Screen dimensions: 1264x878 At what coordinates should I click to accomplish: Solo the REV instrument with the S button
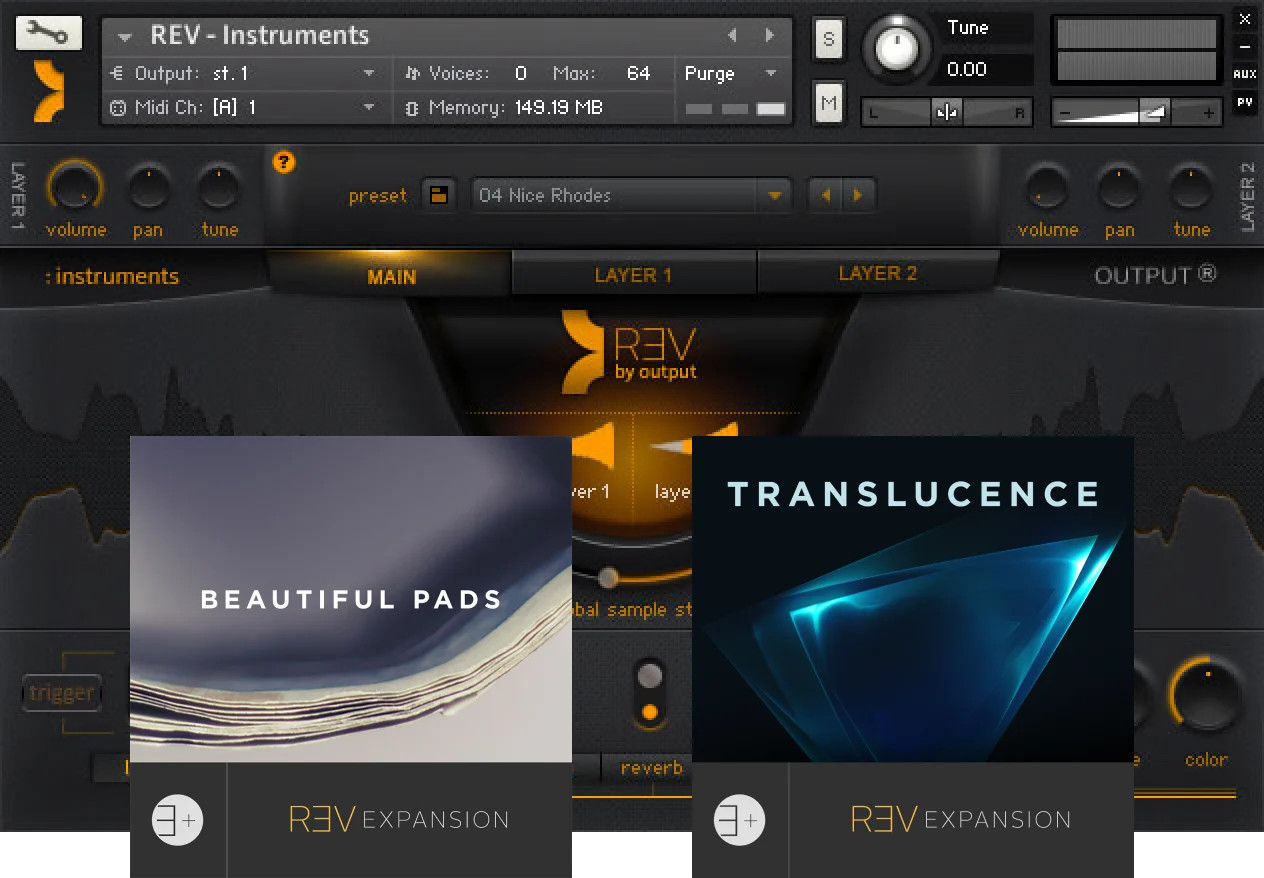[x=828, y=39]
